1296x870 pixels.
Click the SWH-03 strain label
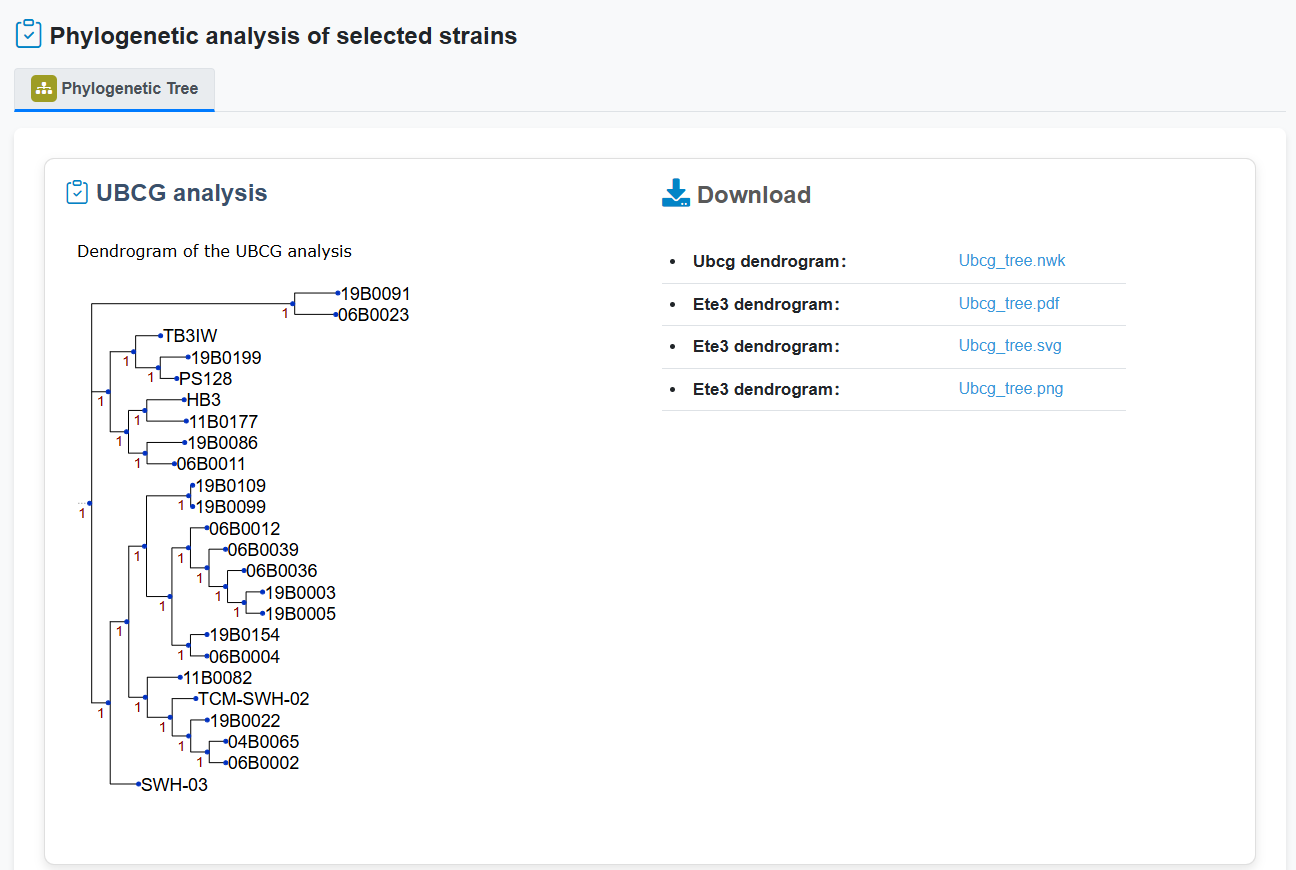pos(174,785)
